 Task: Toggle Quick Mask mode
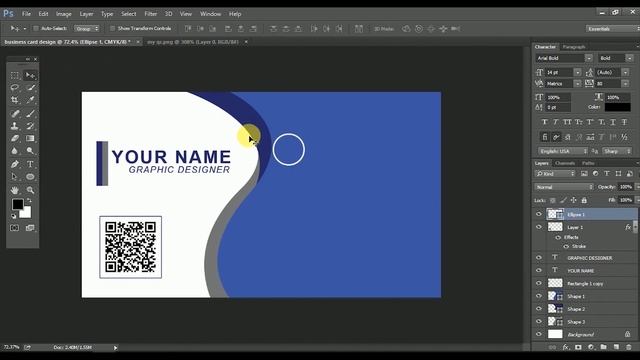click(15, 228)
